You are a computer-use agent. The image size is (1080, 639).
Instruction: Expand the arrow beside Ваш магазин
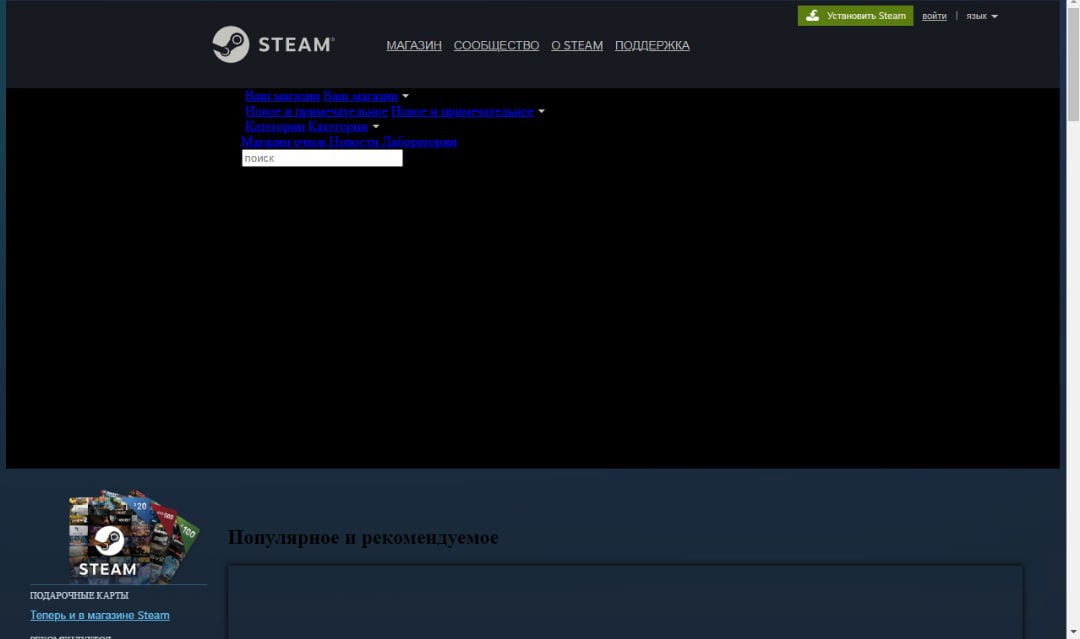(405, 96)
